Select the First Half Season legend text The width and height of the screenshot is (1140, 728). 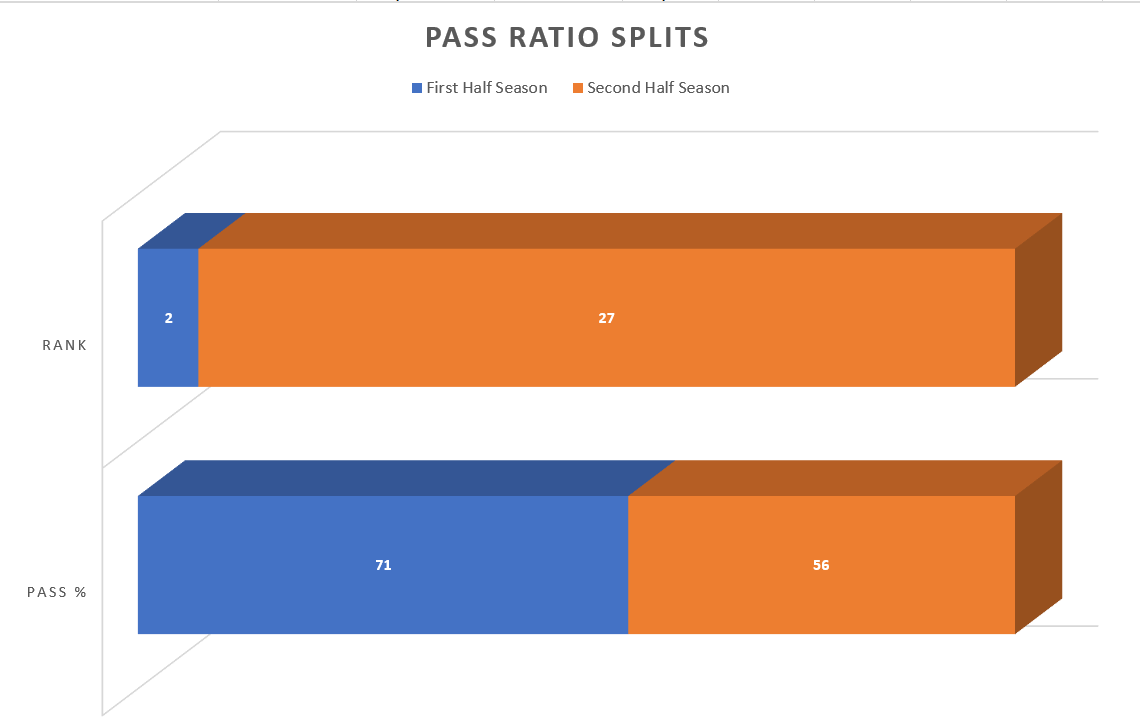tap(487, 88)
